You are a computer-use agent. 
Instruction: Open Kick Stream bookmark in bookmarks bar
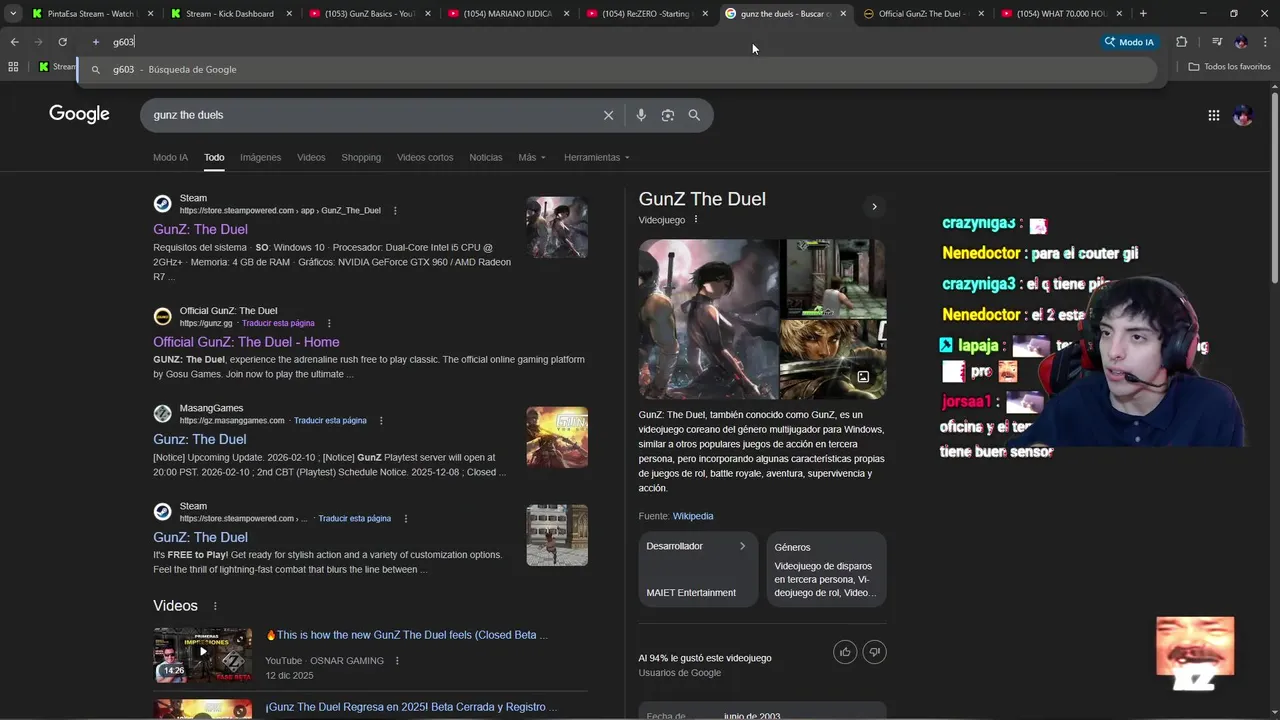pyautogui.click(x=57, y=66)
